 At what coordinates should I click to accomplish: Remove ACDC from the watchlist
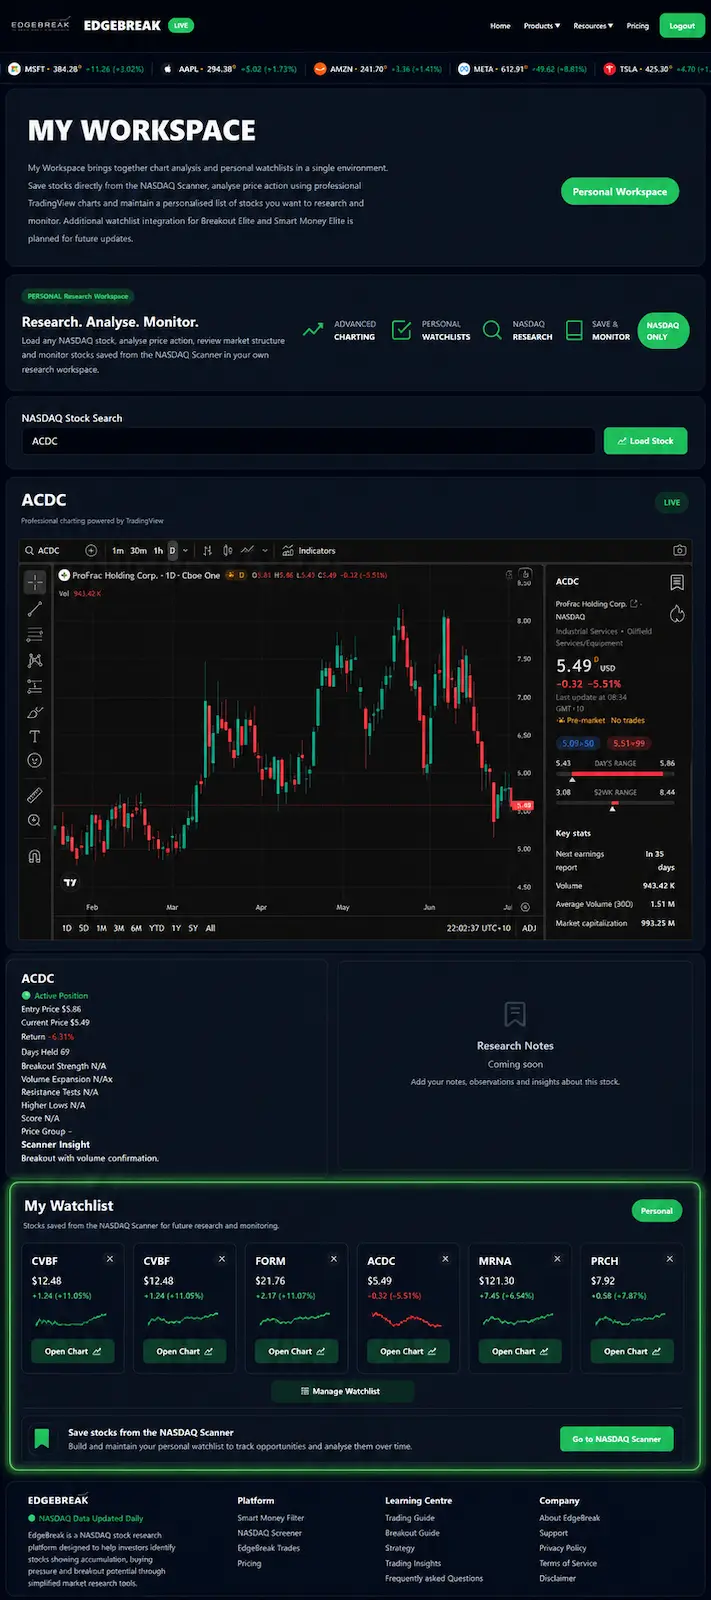(446, 1259)
